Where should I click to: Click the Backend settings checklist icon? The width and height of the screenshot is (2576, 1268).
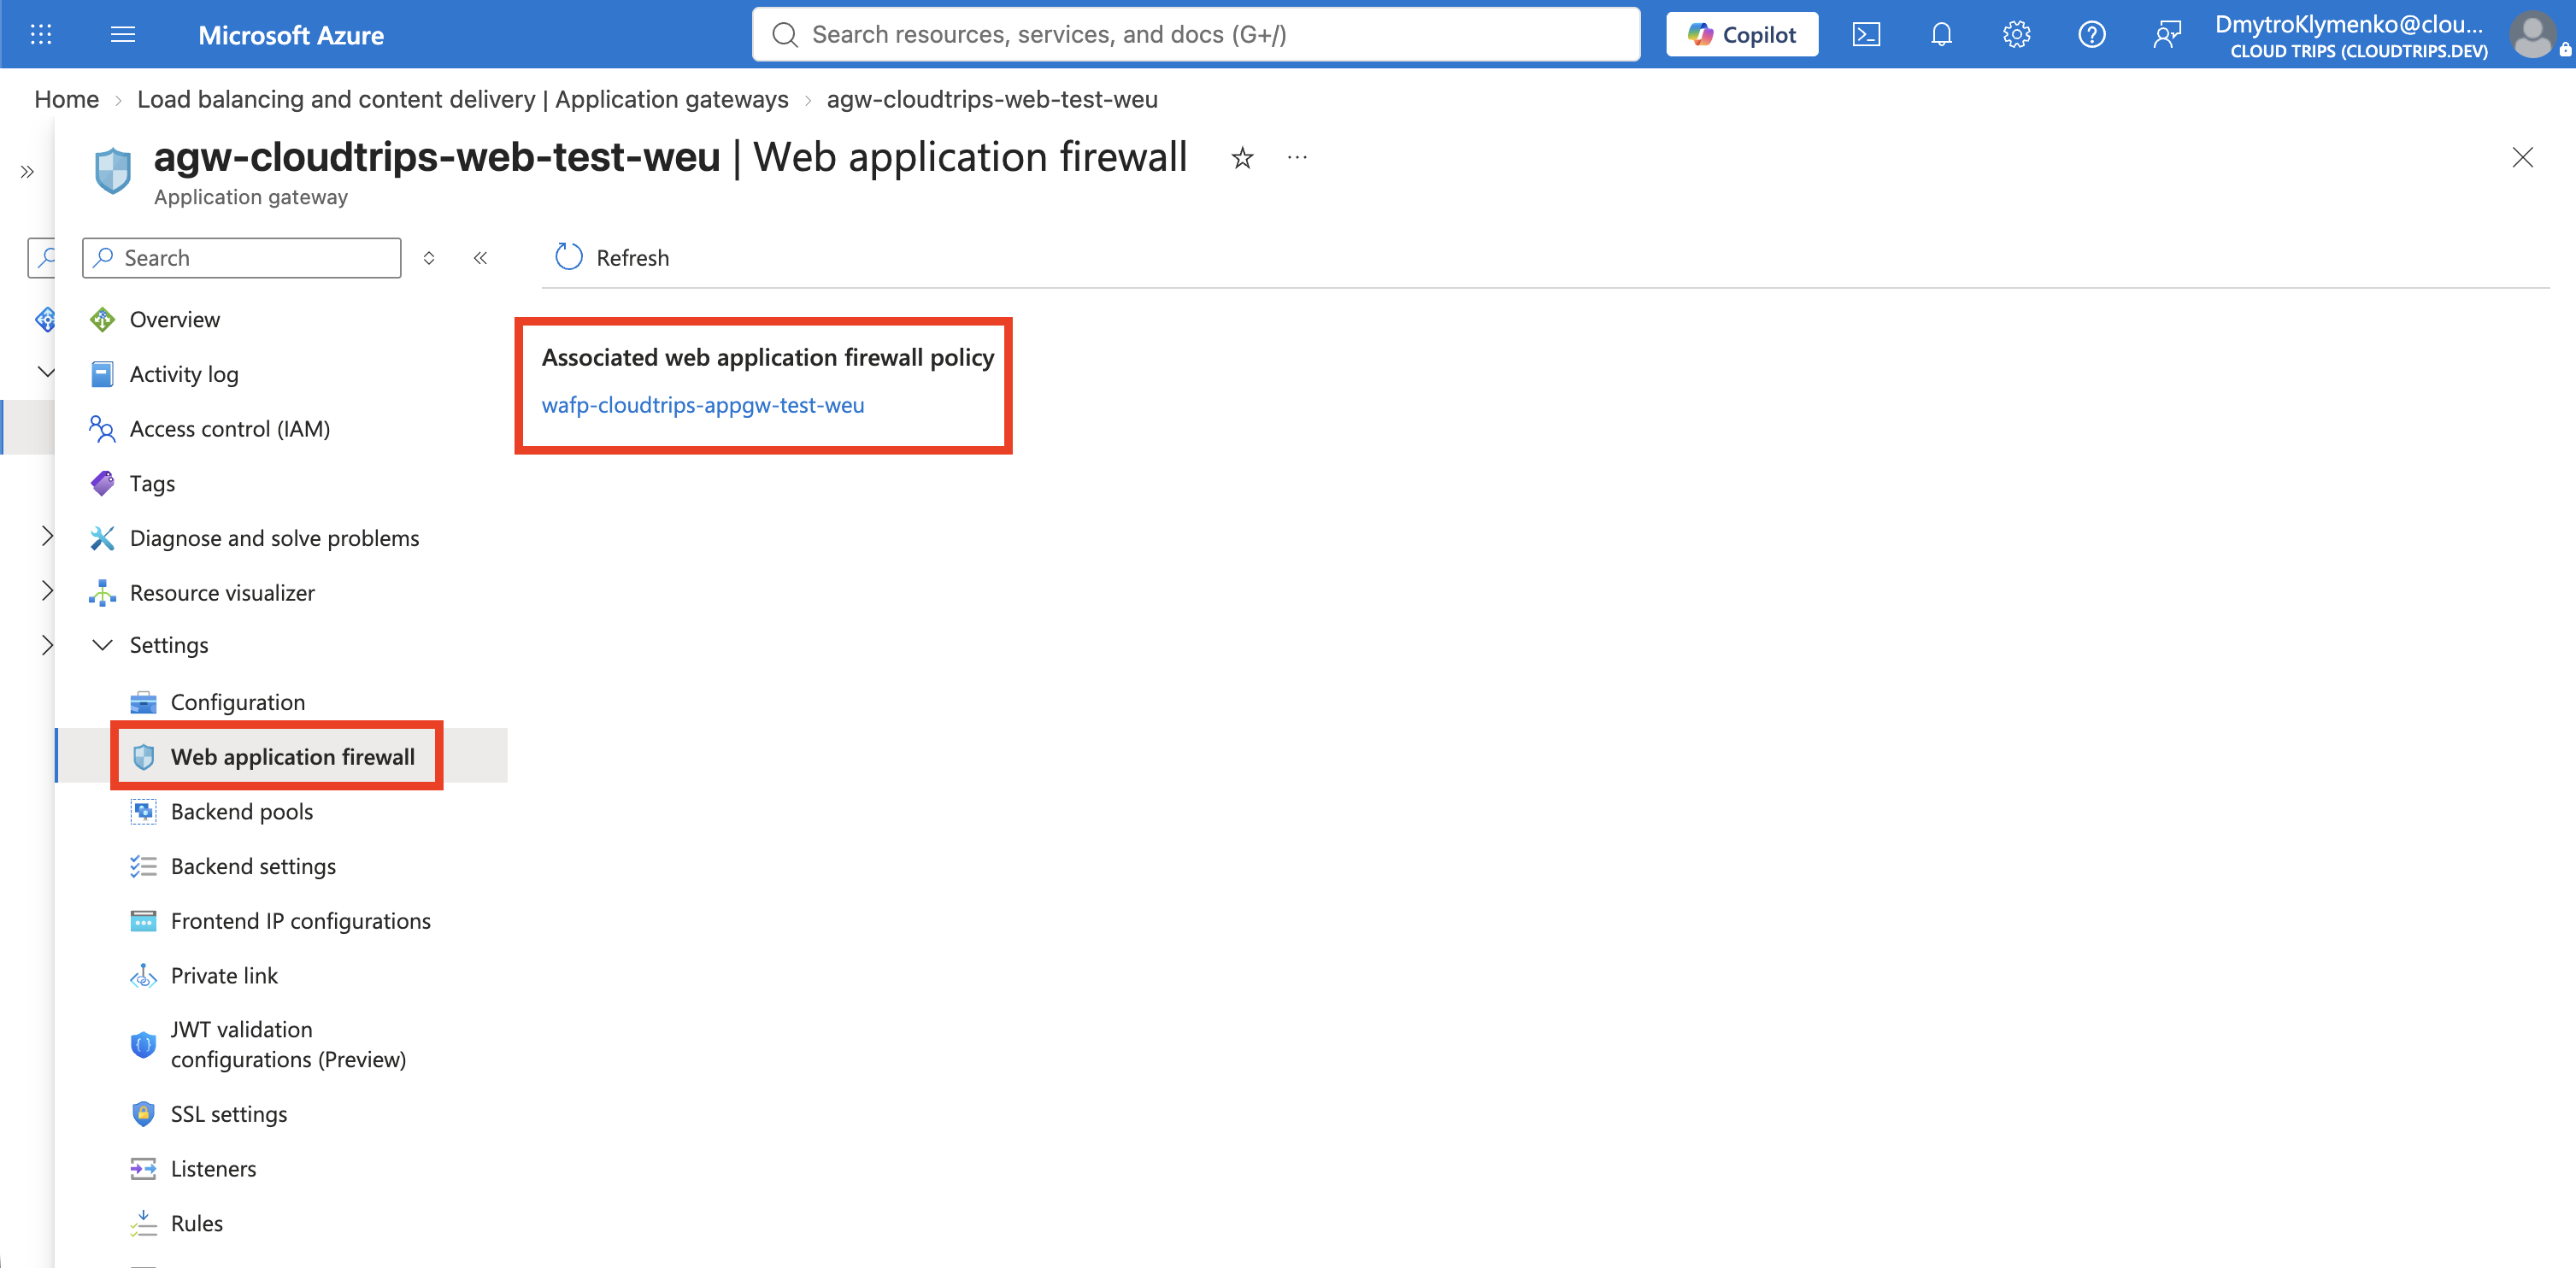(143, 866)
